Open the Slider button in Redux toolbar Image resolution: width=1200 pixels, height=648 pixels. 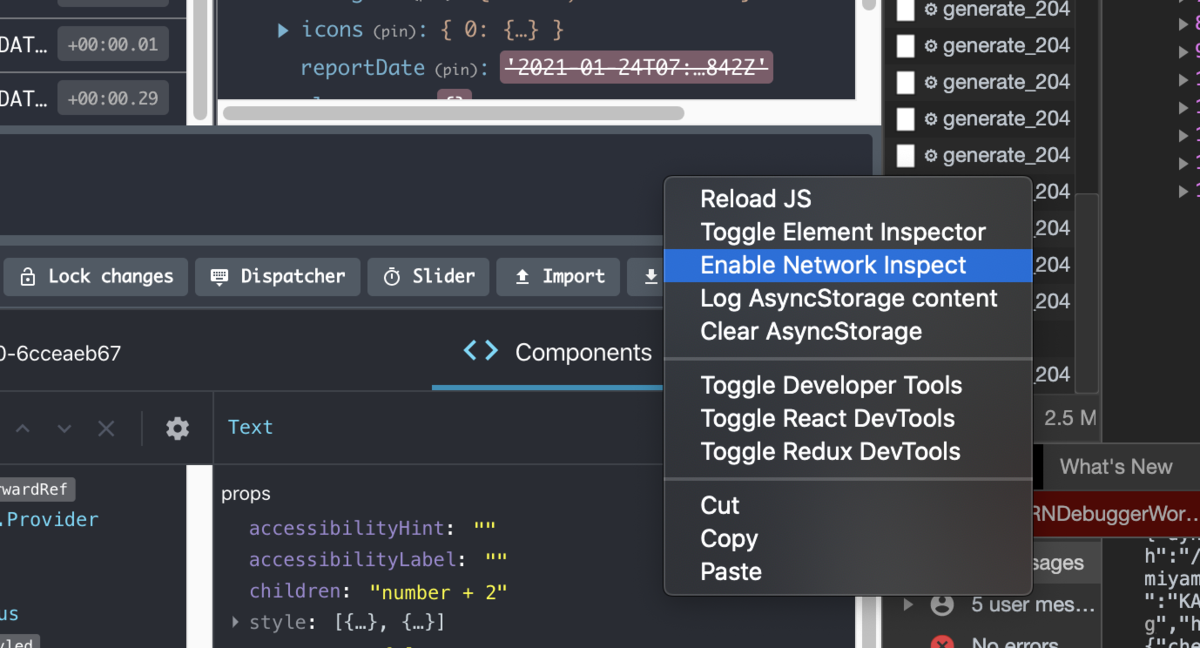(x=429, y=277)
